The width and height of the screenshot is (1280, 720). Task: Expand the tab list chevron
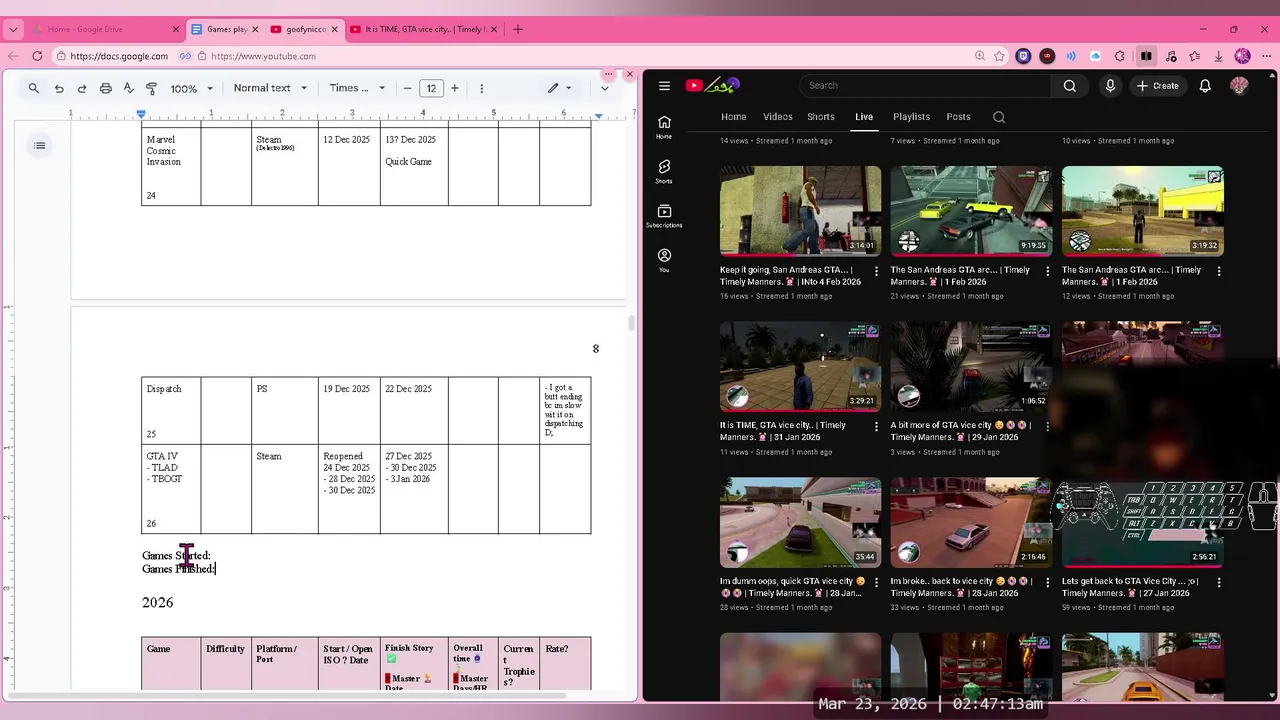(x=13, y=29)
